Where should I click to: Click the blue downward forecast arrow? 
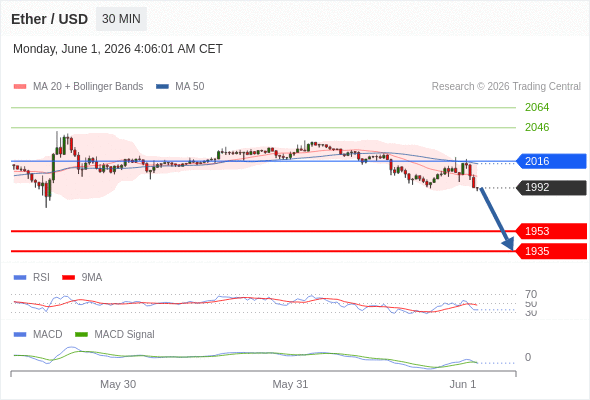click(x=497, y=219)
